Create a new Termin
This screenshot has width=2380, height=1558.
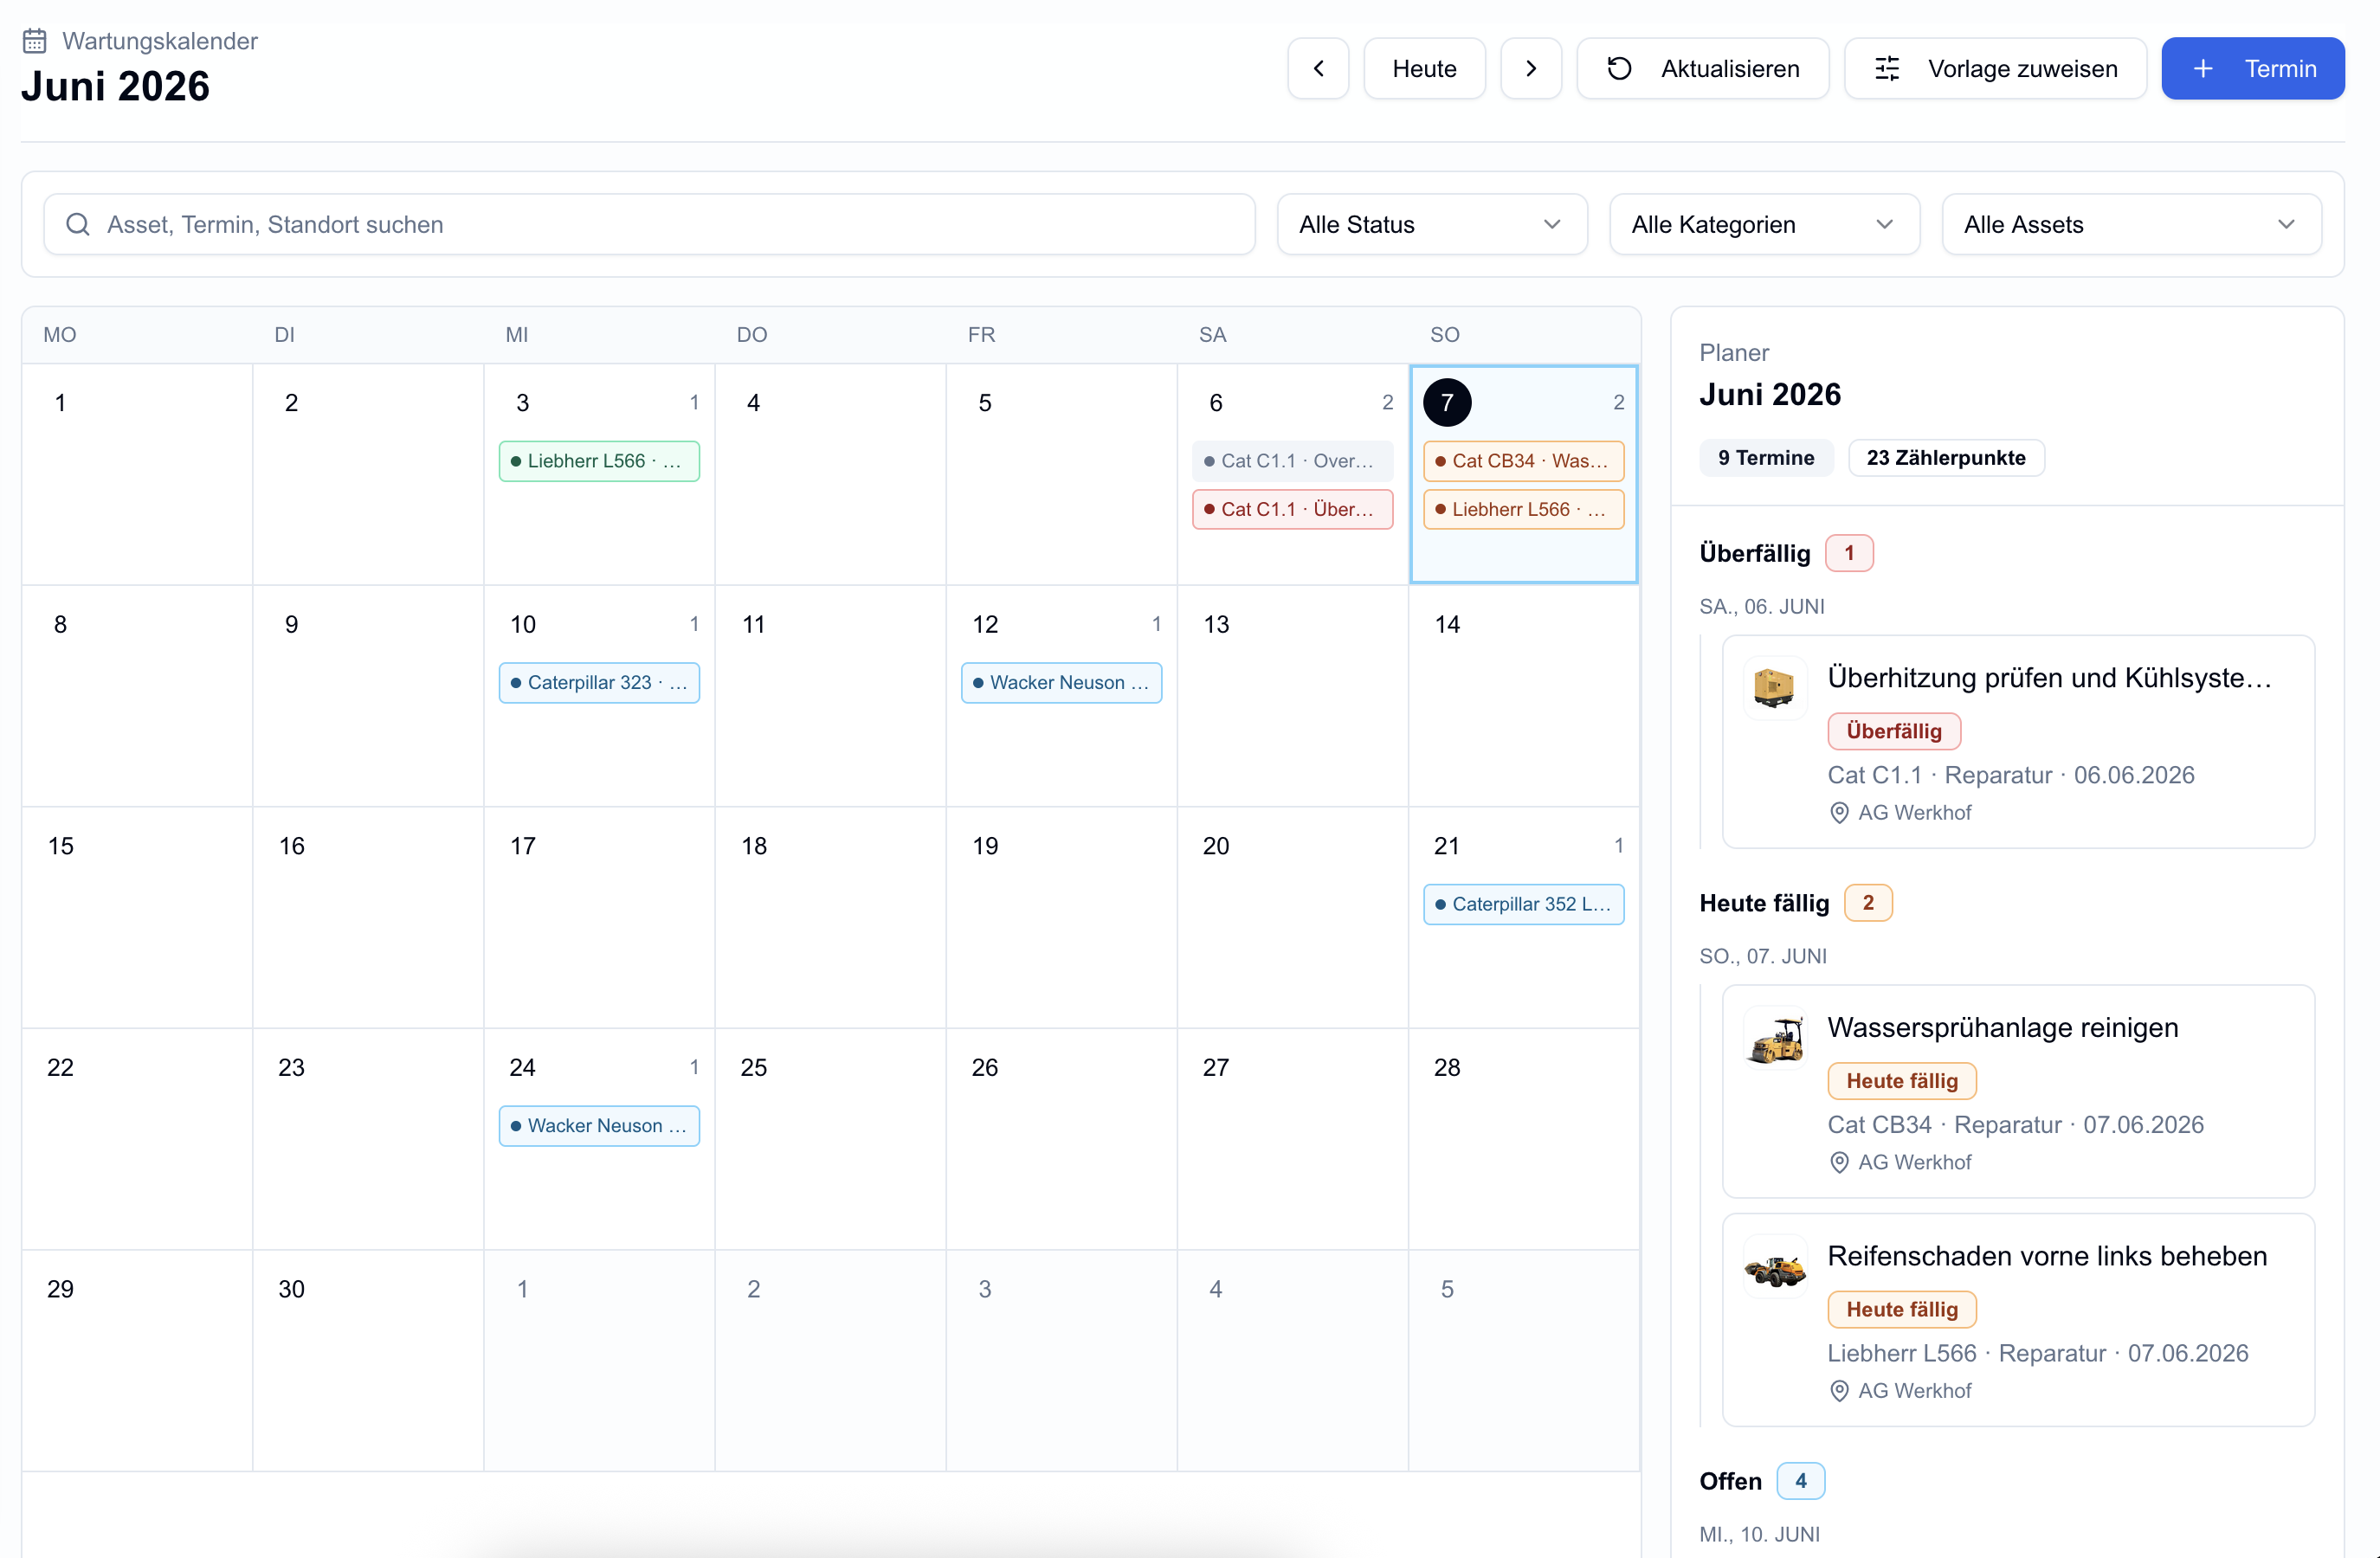pos(2252,68)
